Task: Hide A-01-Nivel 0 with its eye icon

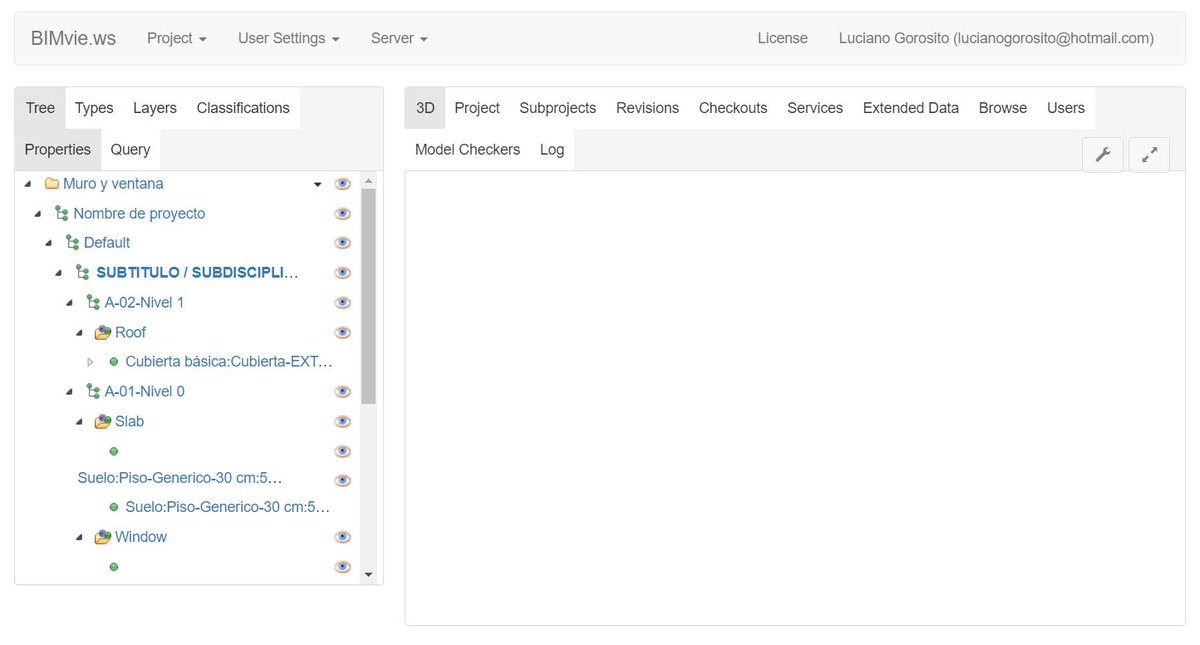Action: (342, 392)
